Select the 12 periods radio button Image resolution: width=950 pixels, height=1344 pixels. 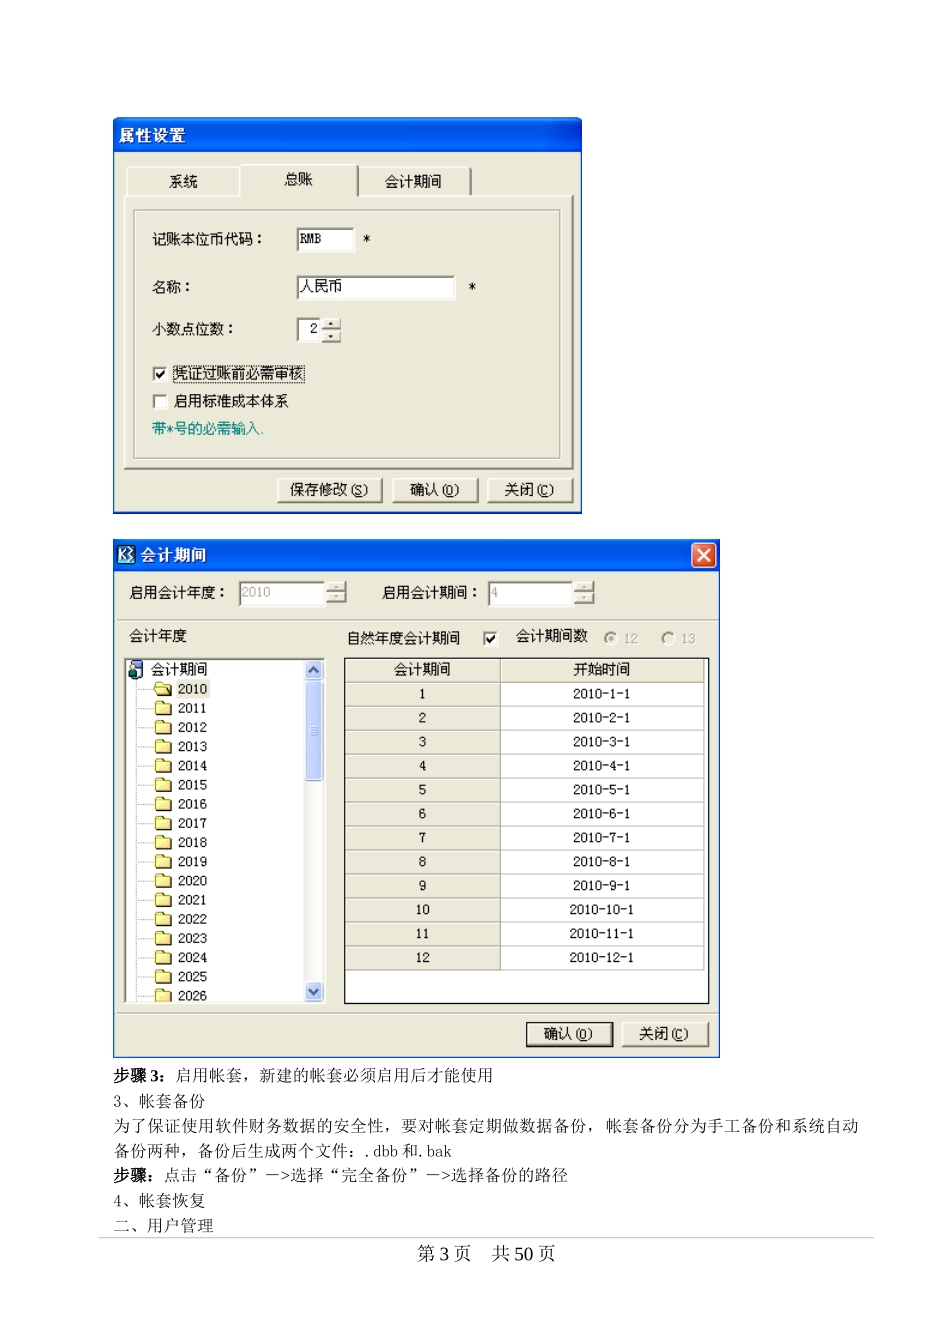tap(610, 638)
